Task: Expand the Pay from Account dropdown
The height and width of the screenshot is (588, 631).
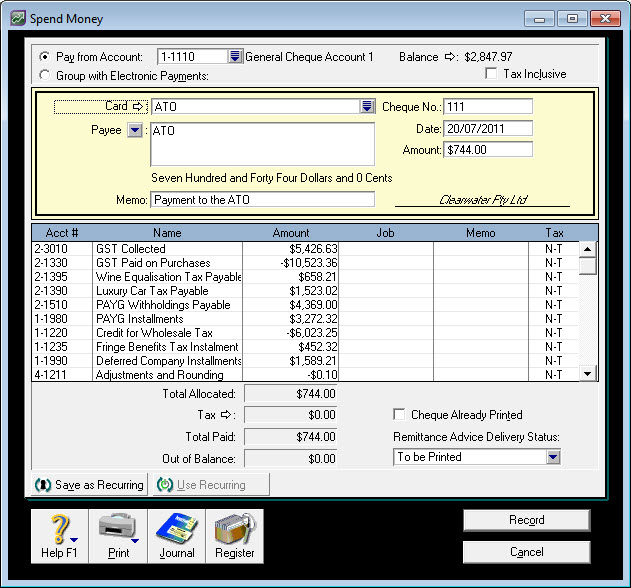Action: point(235,57)
